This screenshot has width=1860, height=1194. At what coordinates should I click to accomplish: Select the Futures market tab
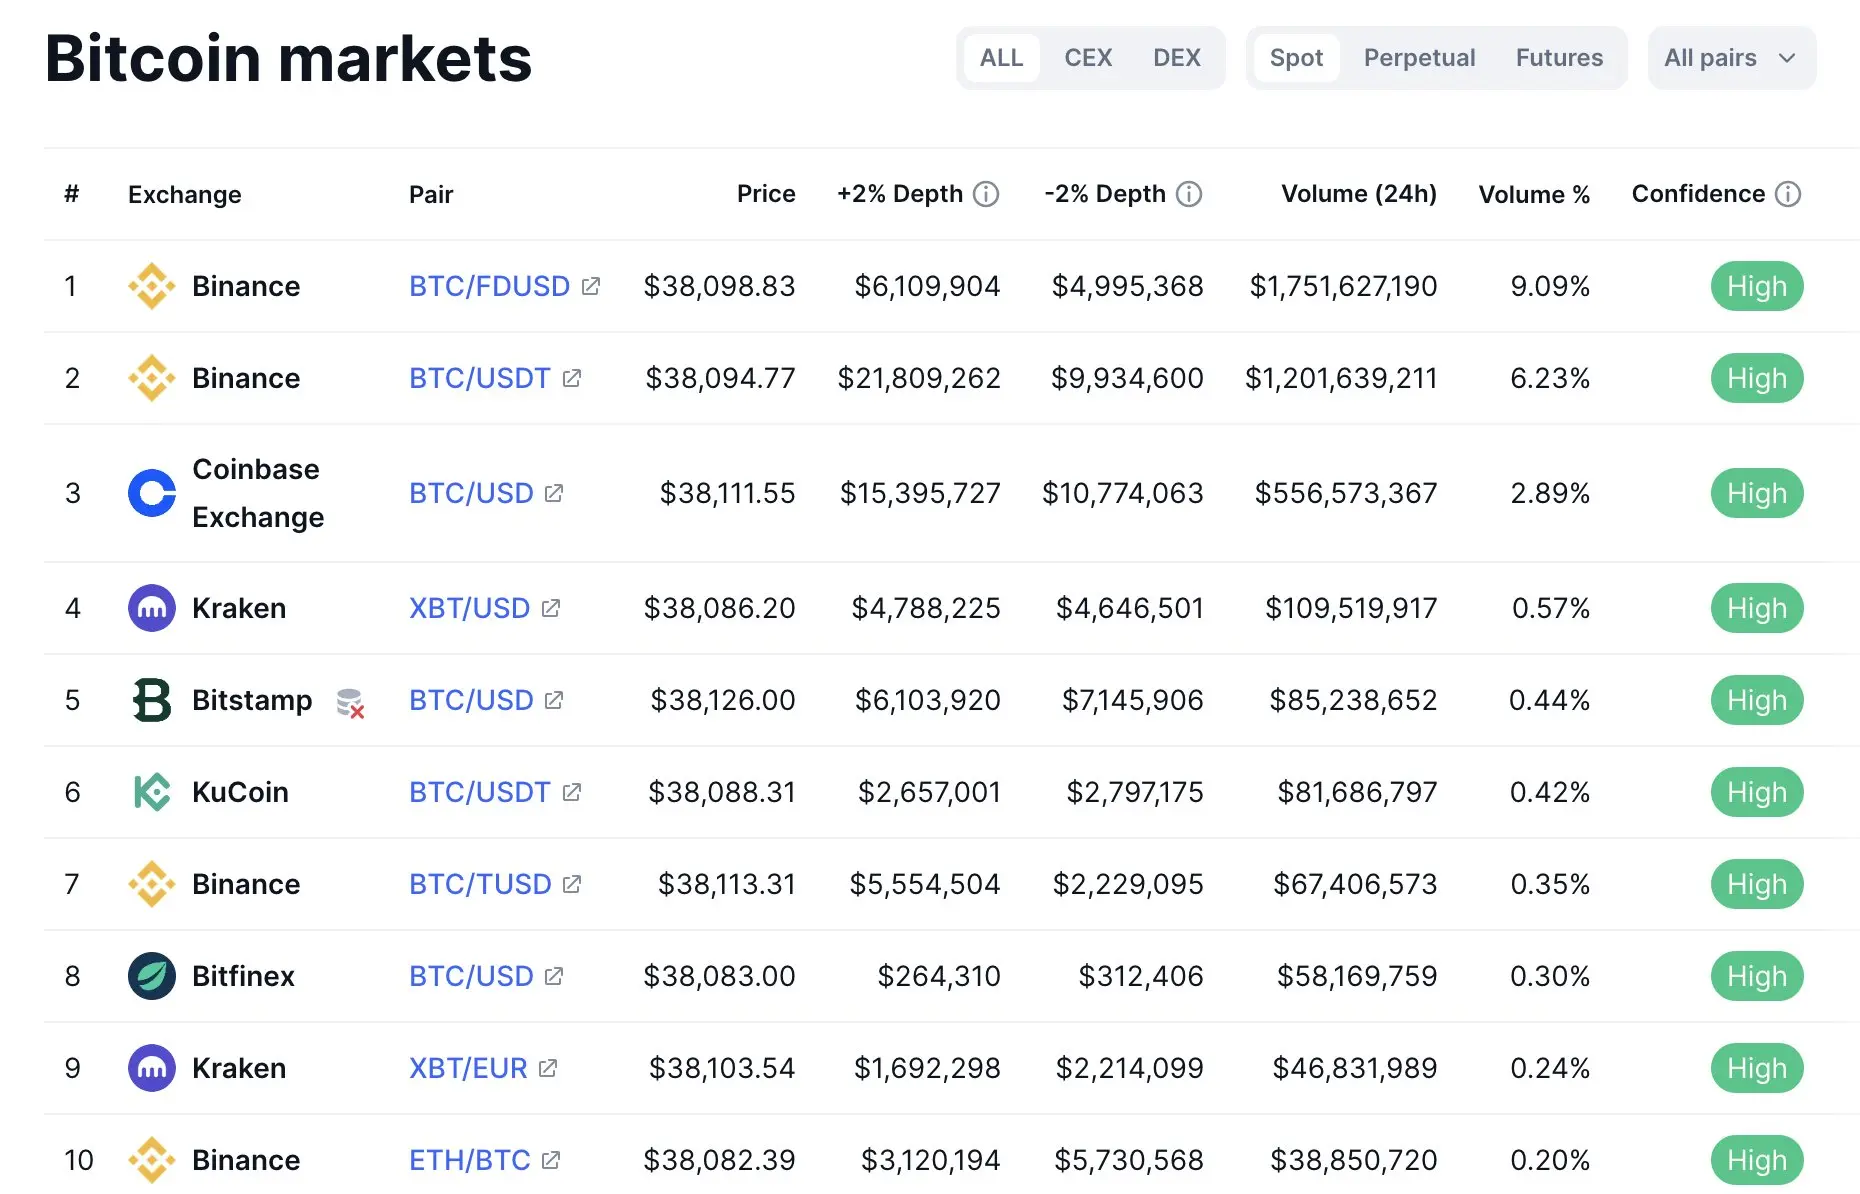click(1559, 58)
